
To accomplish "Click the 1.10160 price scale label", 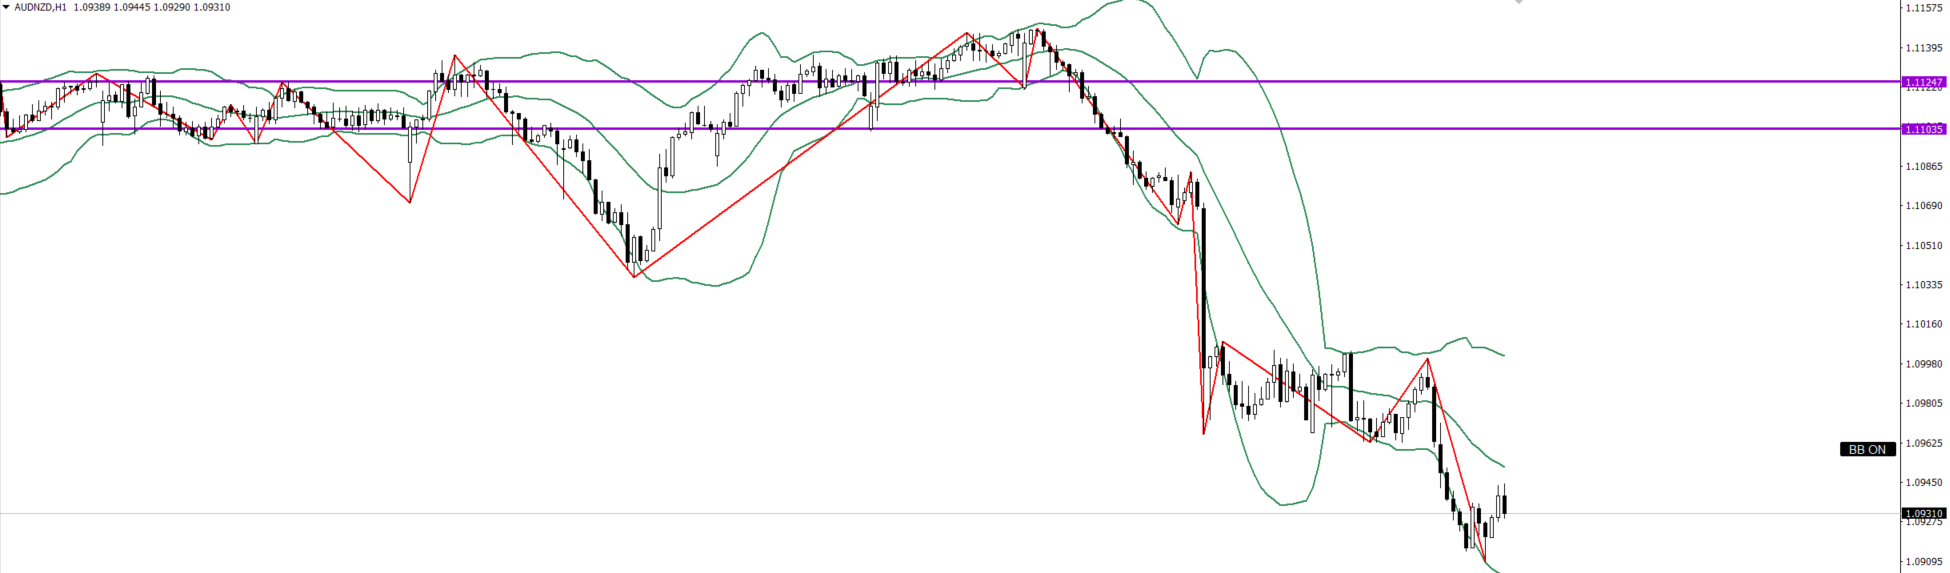I will [1924, 324].
